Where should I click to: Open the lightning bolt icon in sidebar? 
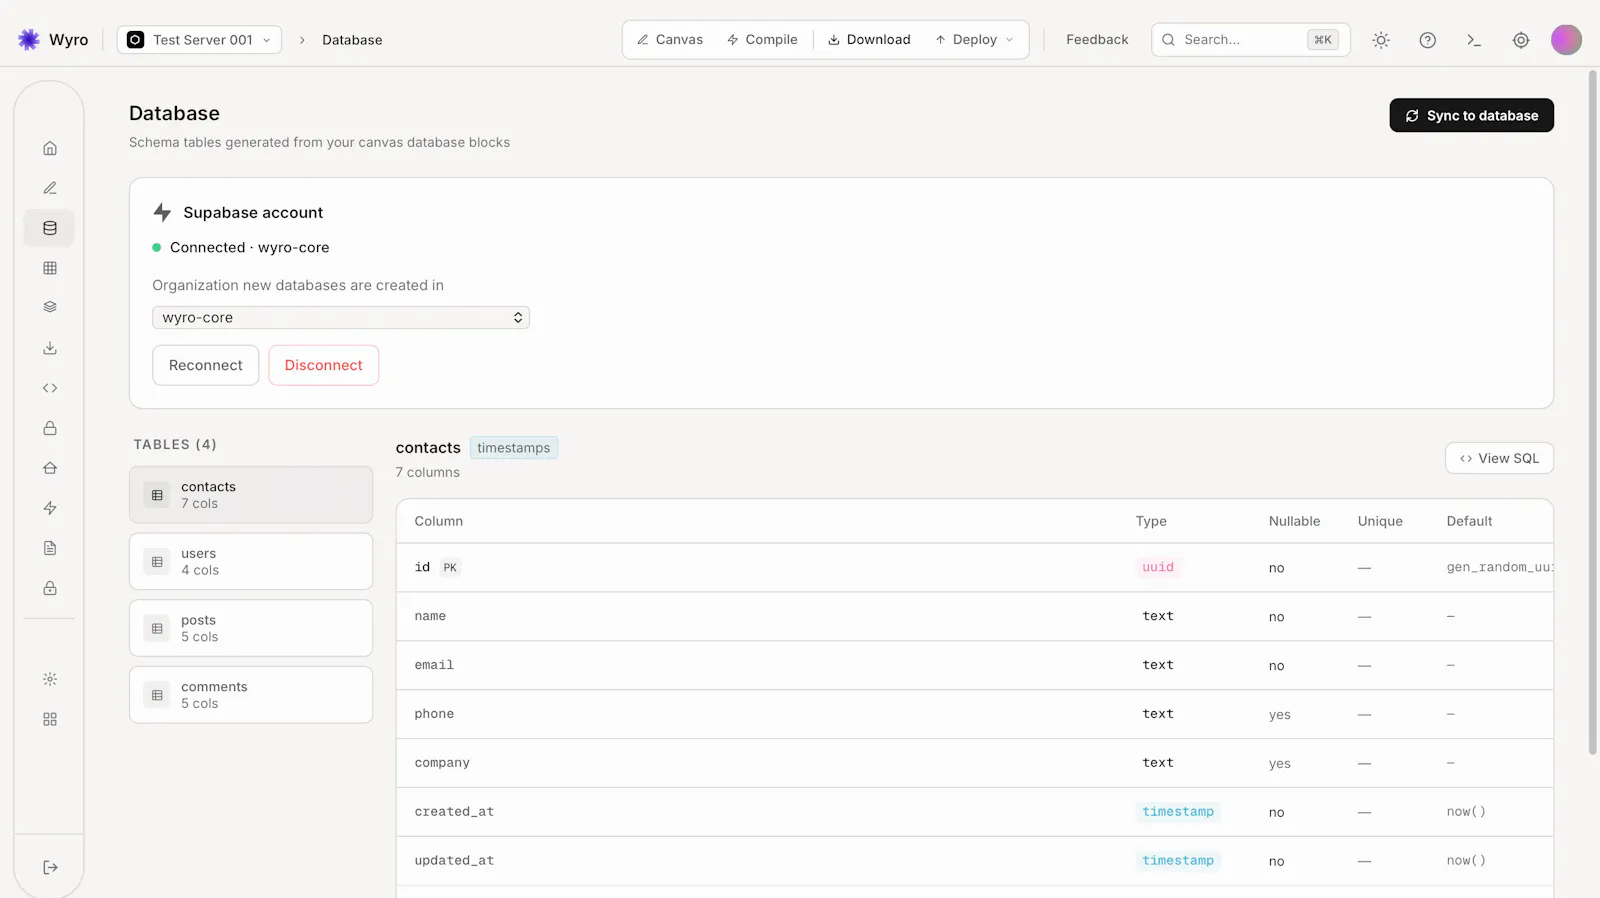pyautogui.click(x=50, y=508)
